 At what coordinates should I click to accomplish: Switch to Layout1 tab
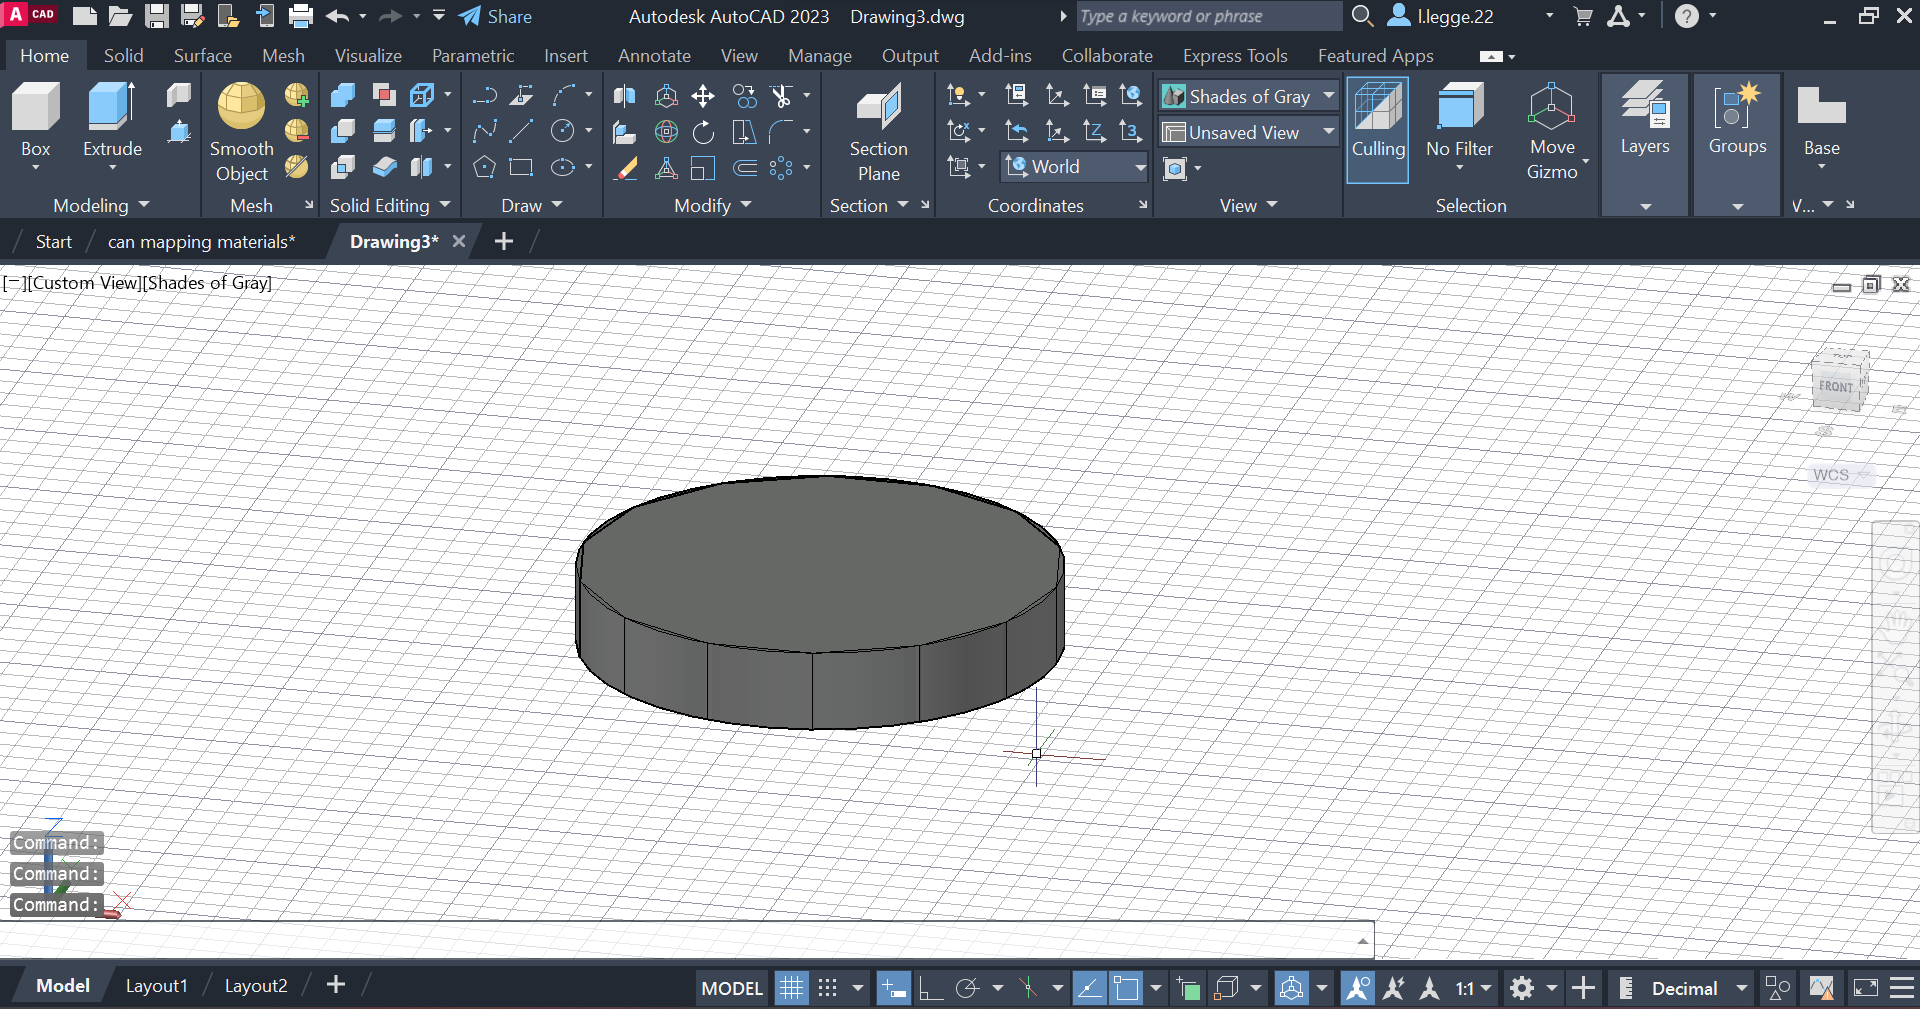(x=156, y=986)
